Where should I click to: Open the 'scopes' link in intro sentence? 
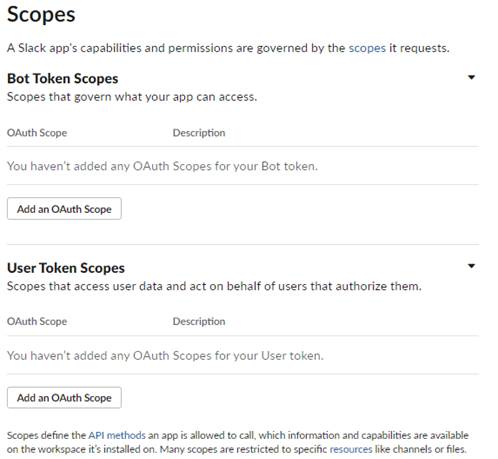[367, 48]
